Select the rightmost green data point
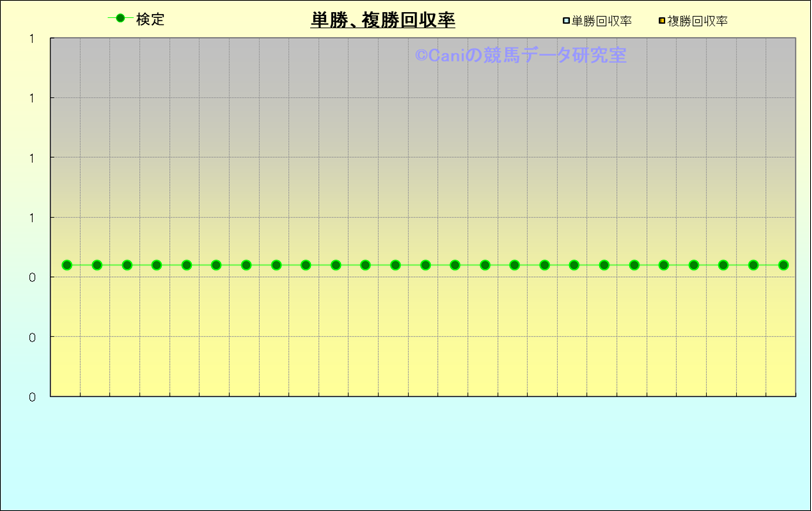 783,265
